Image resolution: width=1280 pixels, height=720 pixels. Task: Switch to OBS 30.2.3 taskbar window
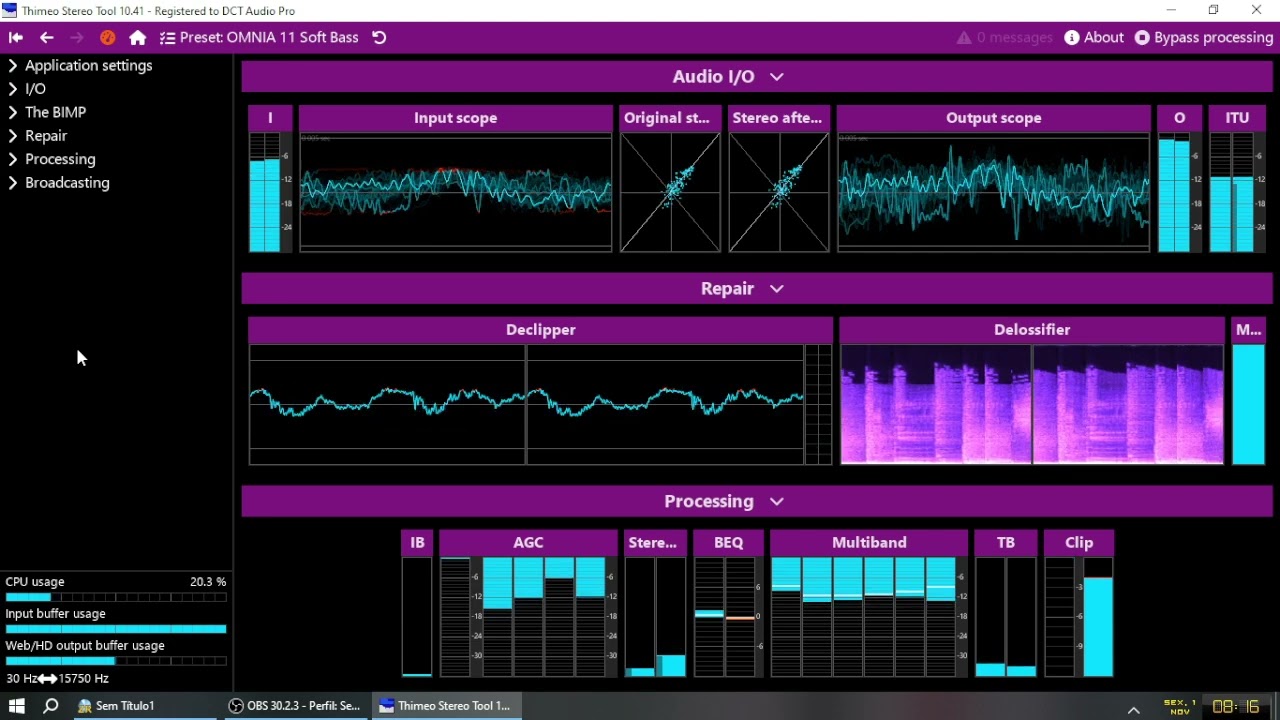(x=295, y=706)
